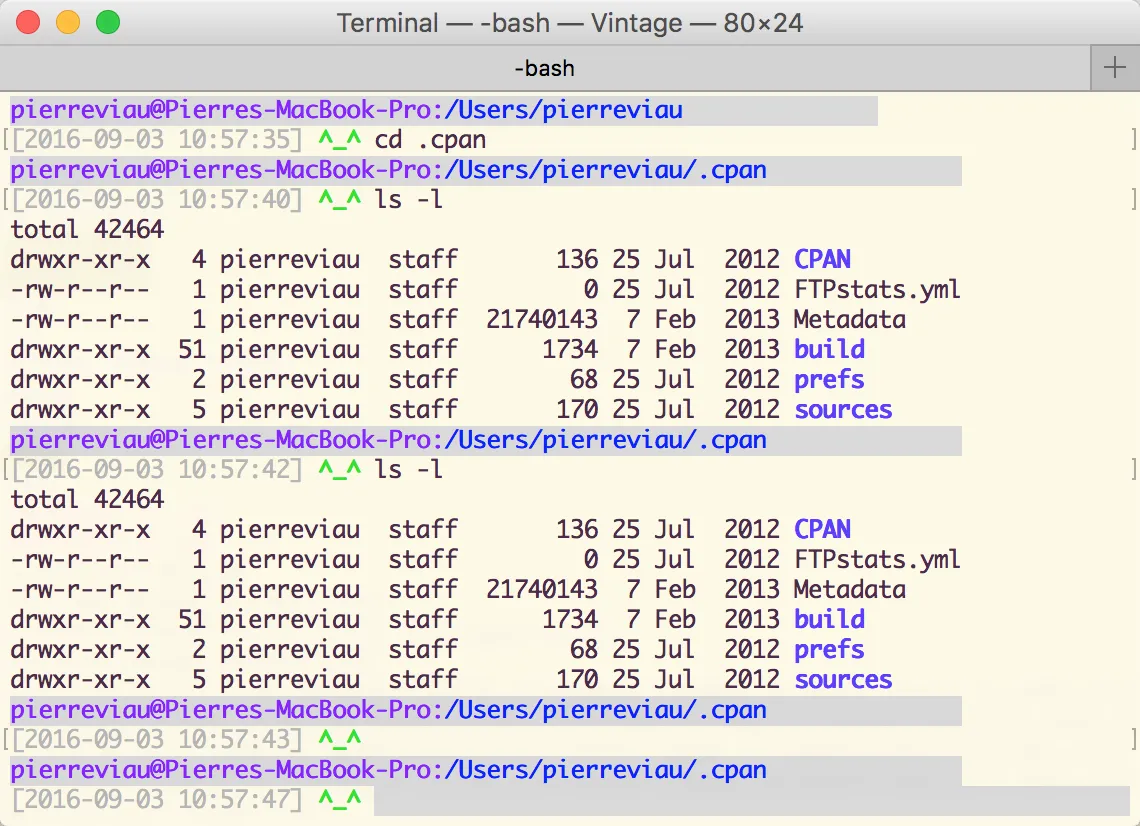Screen dimensions: 1140x826
Task: Click the ^_^ prompt after the 10:57:43 timestamp
Action: [x=340, y=739]
